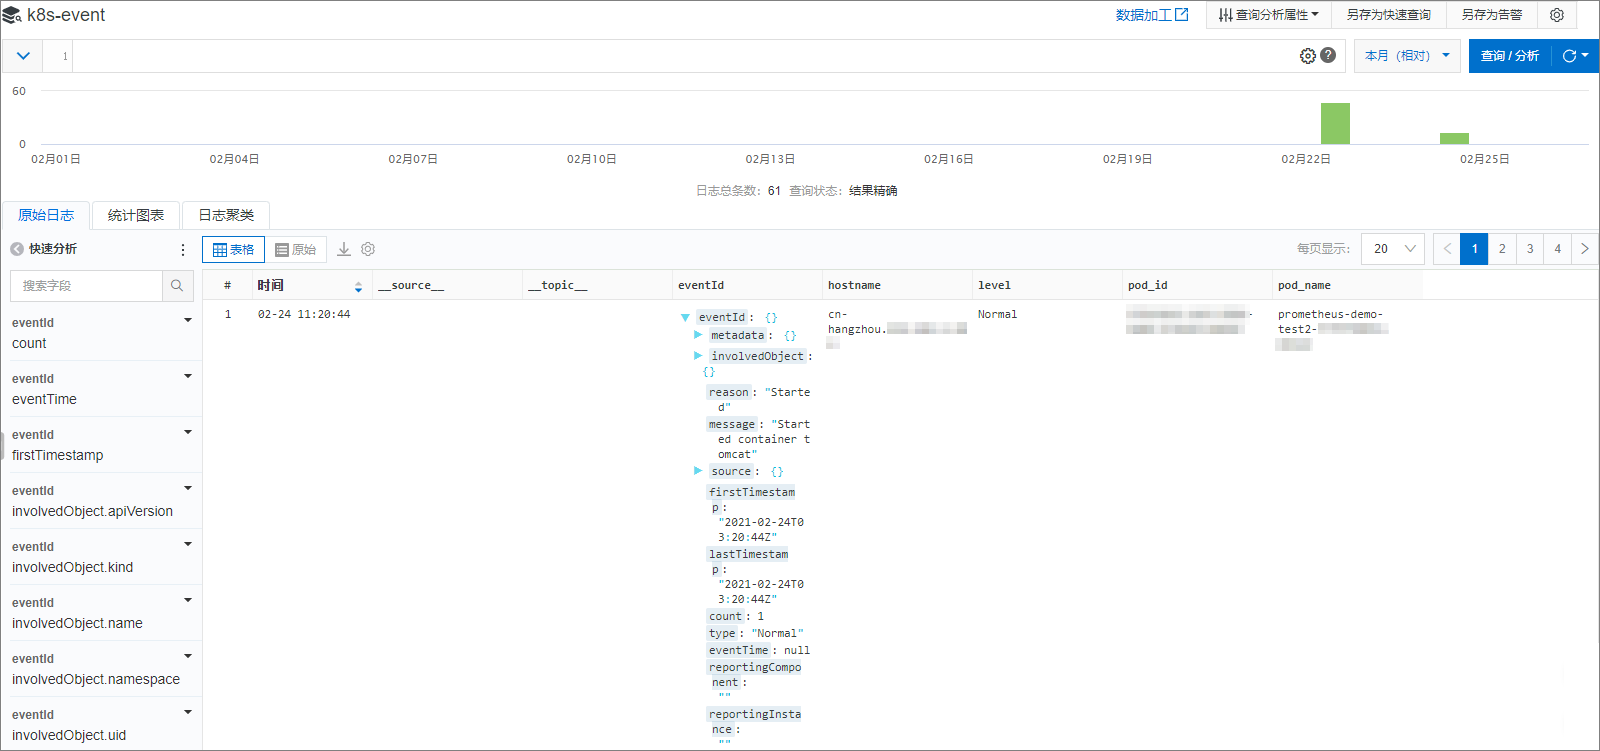Viewport: 1600px width, 751px height.
Task: Click the query settings gear icon
Action: (1308, 56)
